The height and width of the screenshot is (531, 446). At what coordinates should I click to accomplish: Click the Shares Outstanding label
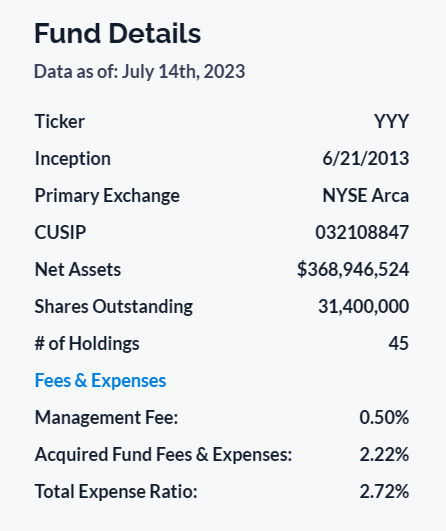114,306
